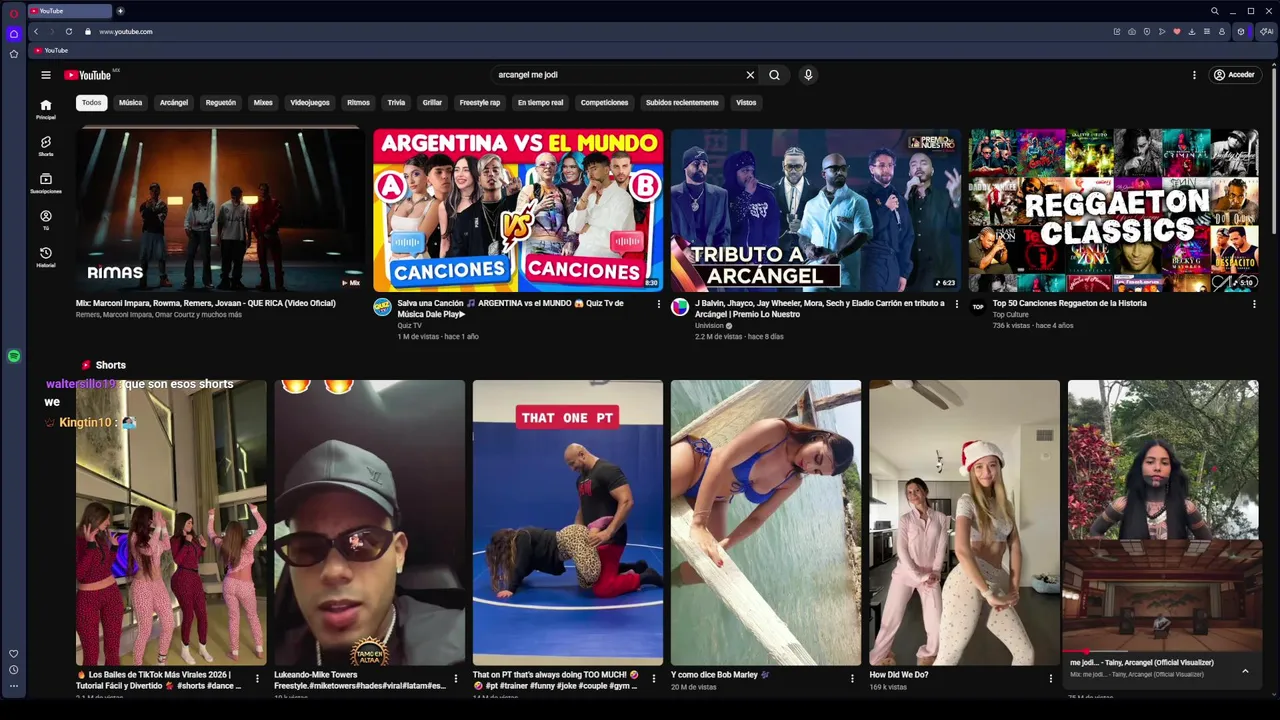Open options for That on PT short
Image resolution: width=1280 pixels, height=720 pixels.
click(654, 679)
